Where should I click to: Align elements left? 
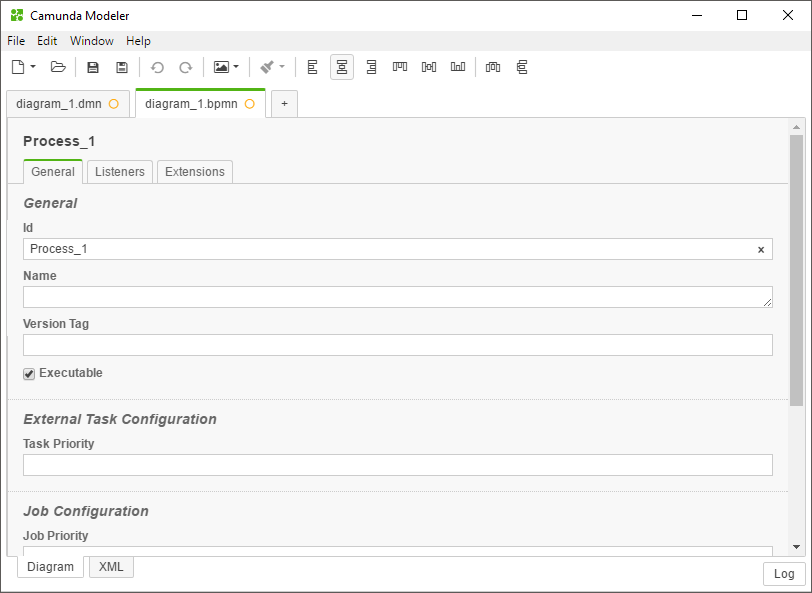coord(312,67)
